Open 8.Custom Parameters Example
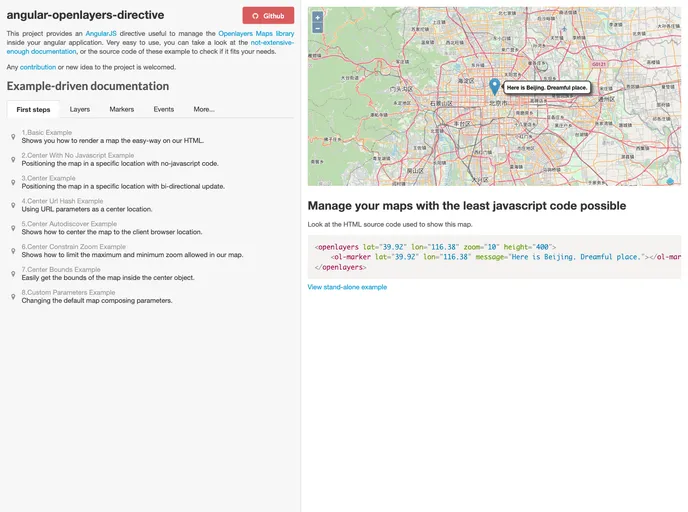The width and height of the screenshot is (688, 512). pyautogui.click(x=68, y=292)
